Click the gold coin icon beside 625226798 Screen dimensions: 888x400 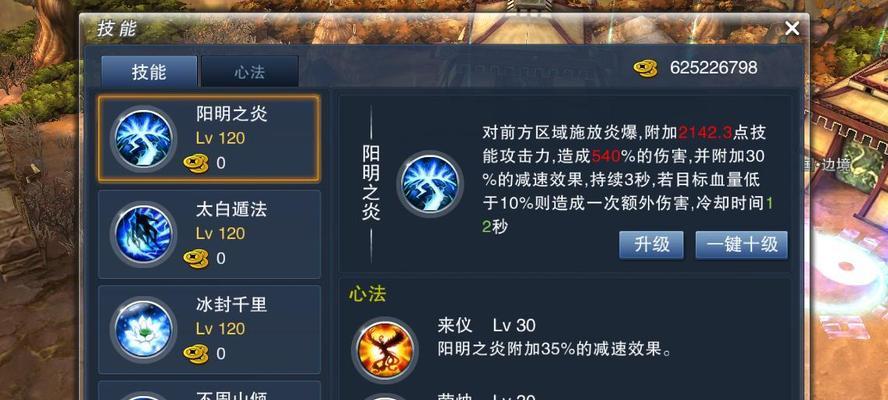[x=645, y=69]
